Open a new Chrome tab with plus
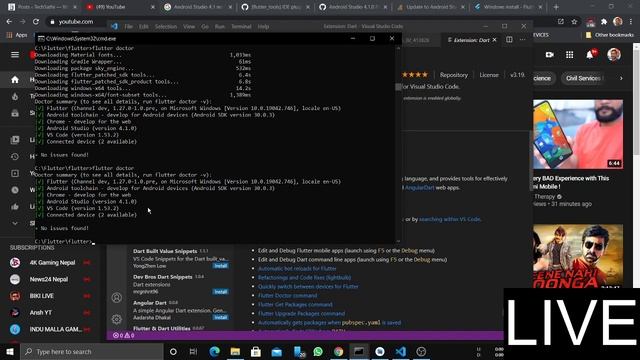The image size is (640, 360). click(x=556, y=7)
